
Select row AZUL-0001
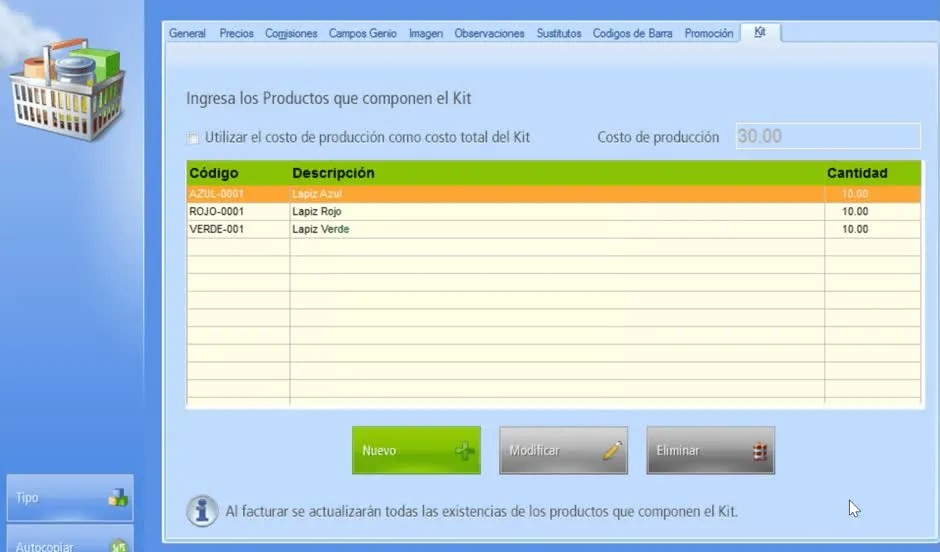553,194
